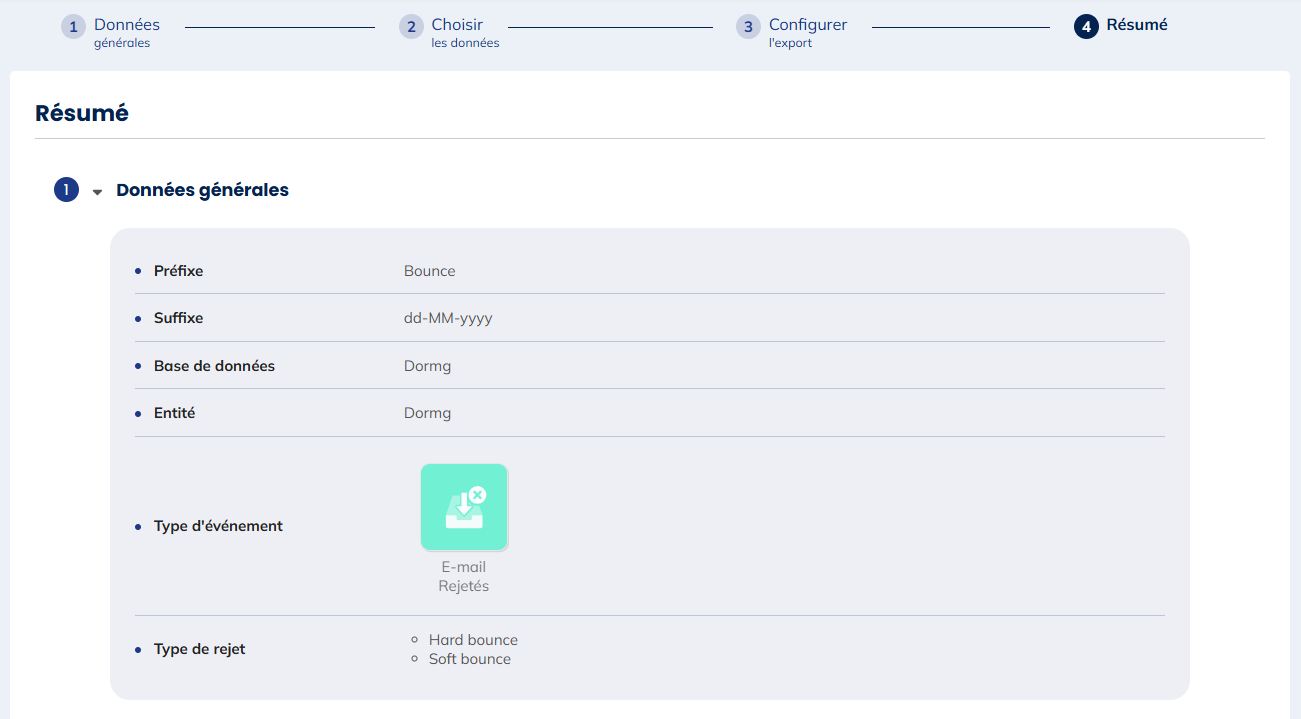Click the Base de données value Dormg

tap(427, 366)
